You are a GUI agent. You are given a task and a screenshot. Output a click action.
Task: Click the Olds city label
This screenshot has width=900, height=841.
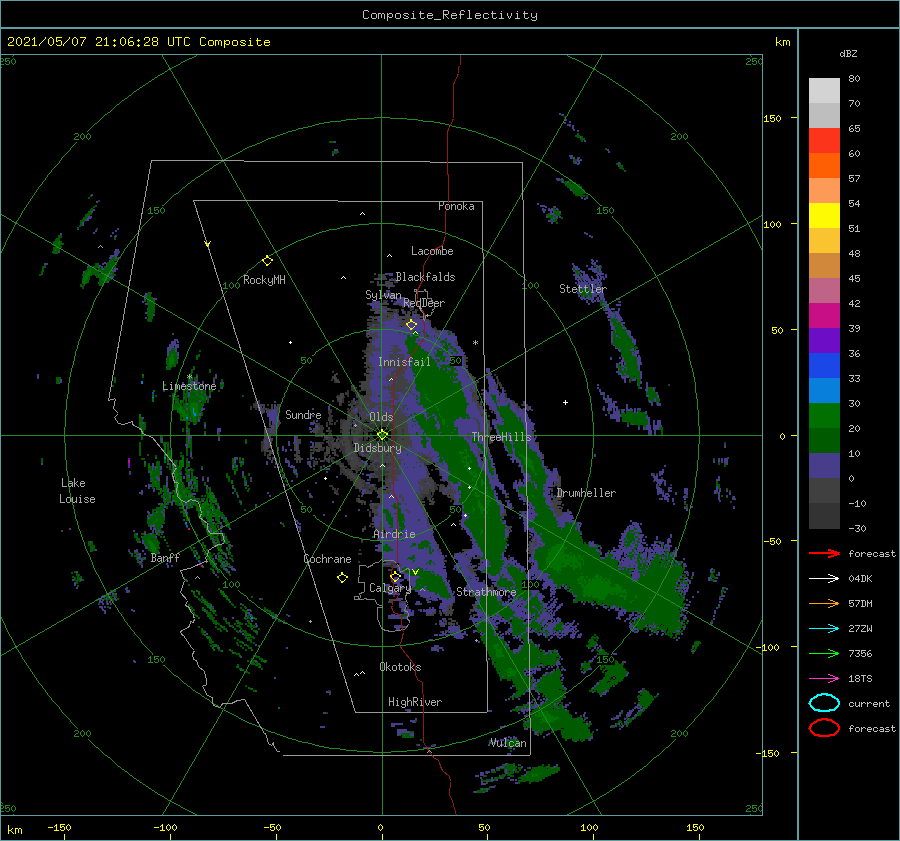(381, 417)
